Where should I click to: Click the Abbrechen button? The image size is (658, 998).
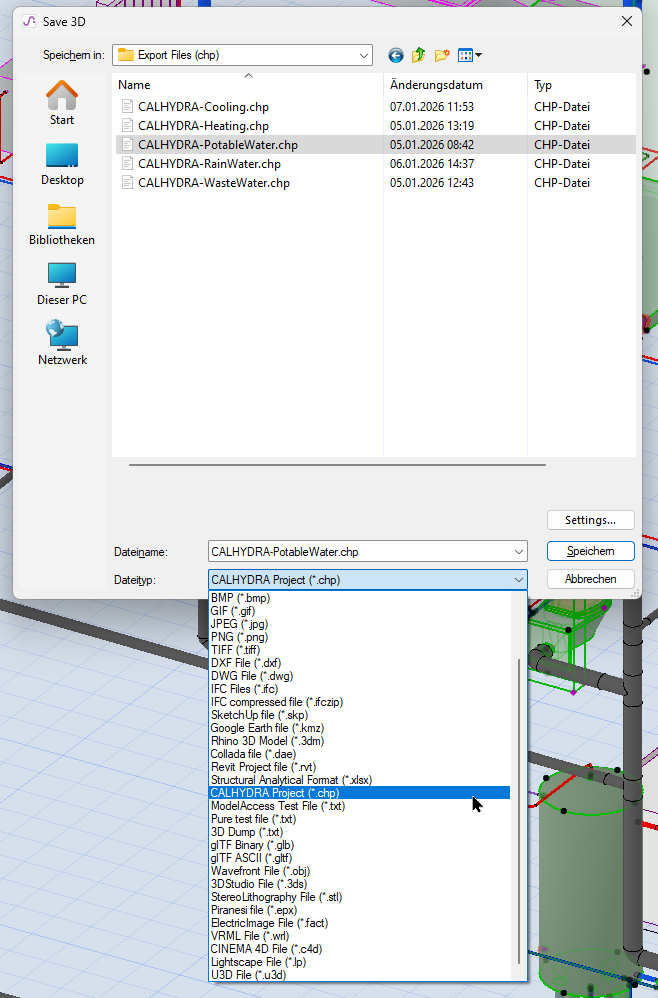point(591,579)
